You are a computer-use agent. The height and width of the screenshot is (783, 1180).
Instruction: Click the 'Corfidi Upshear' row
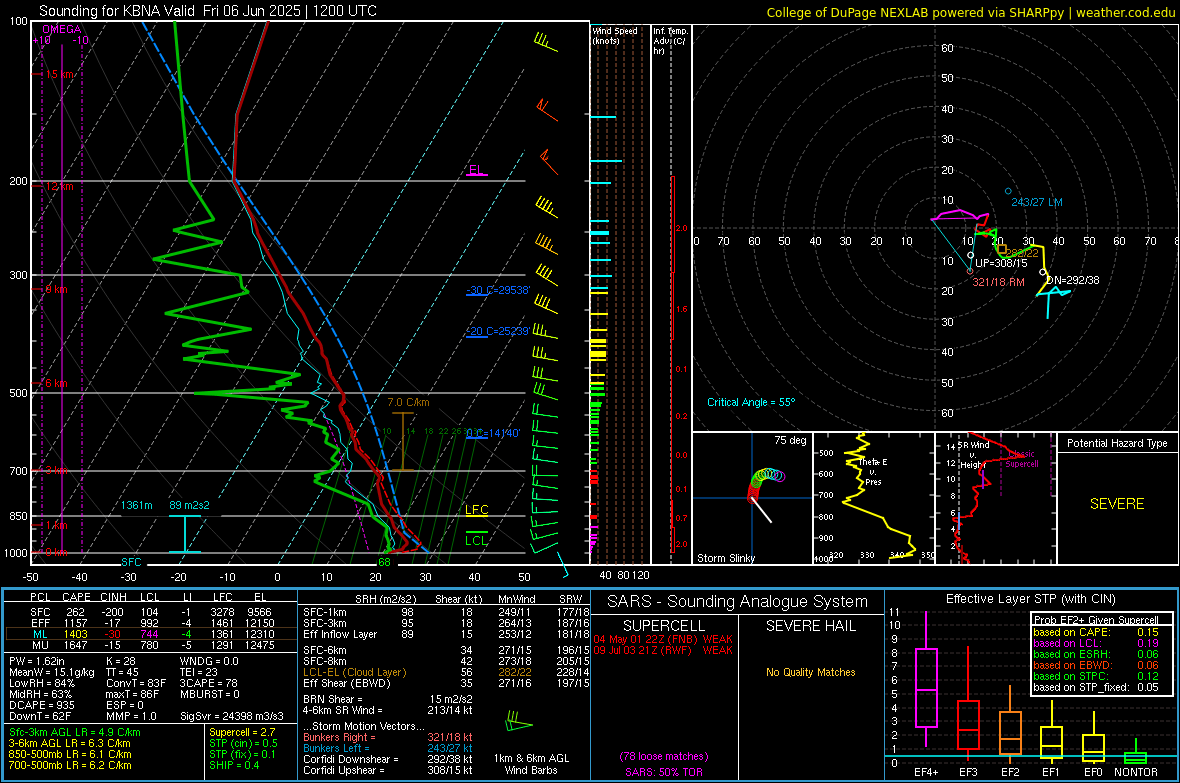click(388, 770)
